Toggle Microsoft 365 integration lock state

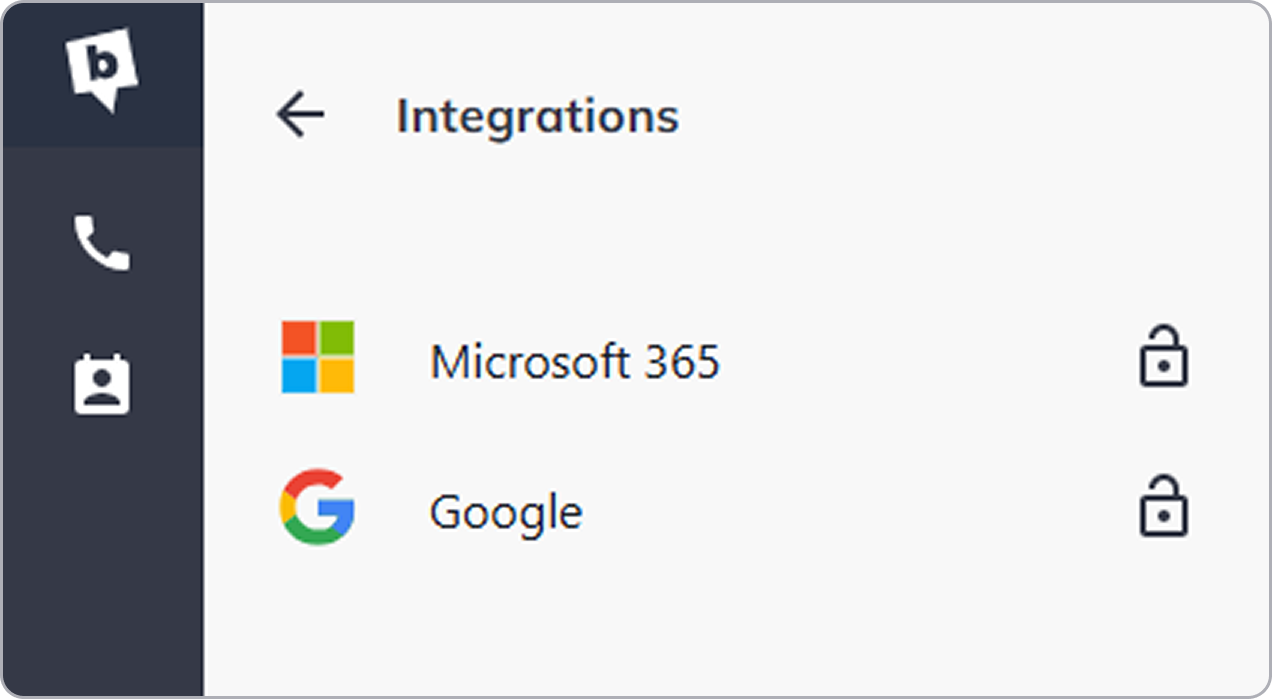(1164, 355)
